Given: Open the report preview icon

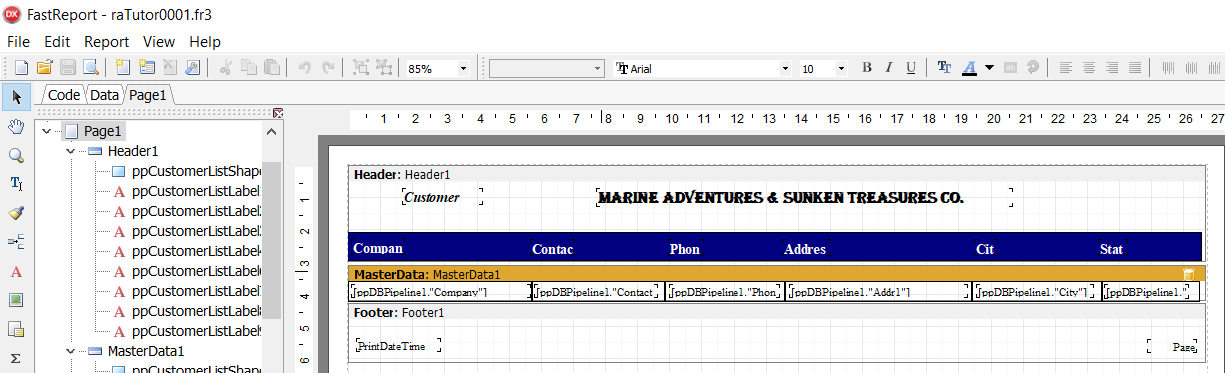Looking at the screenshot, I should (x=91, y=68).
